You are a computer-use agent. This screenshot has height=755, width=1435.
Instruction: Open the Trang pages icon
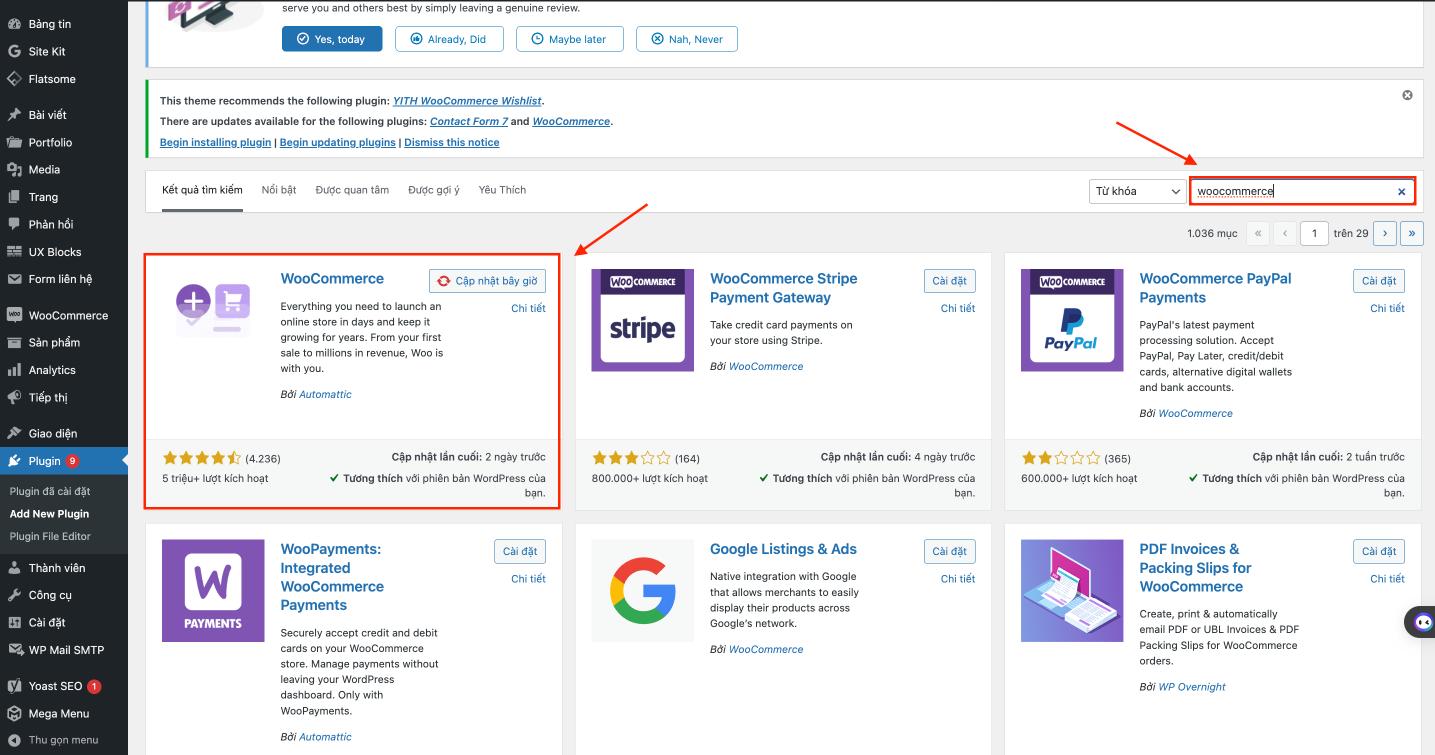(14, 197)
